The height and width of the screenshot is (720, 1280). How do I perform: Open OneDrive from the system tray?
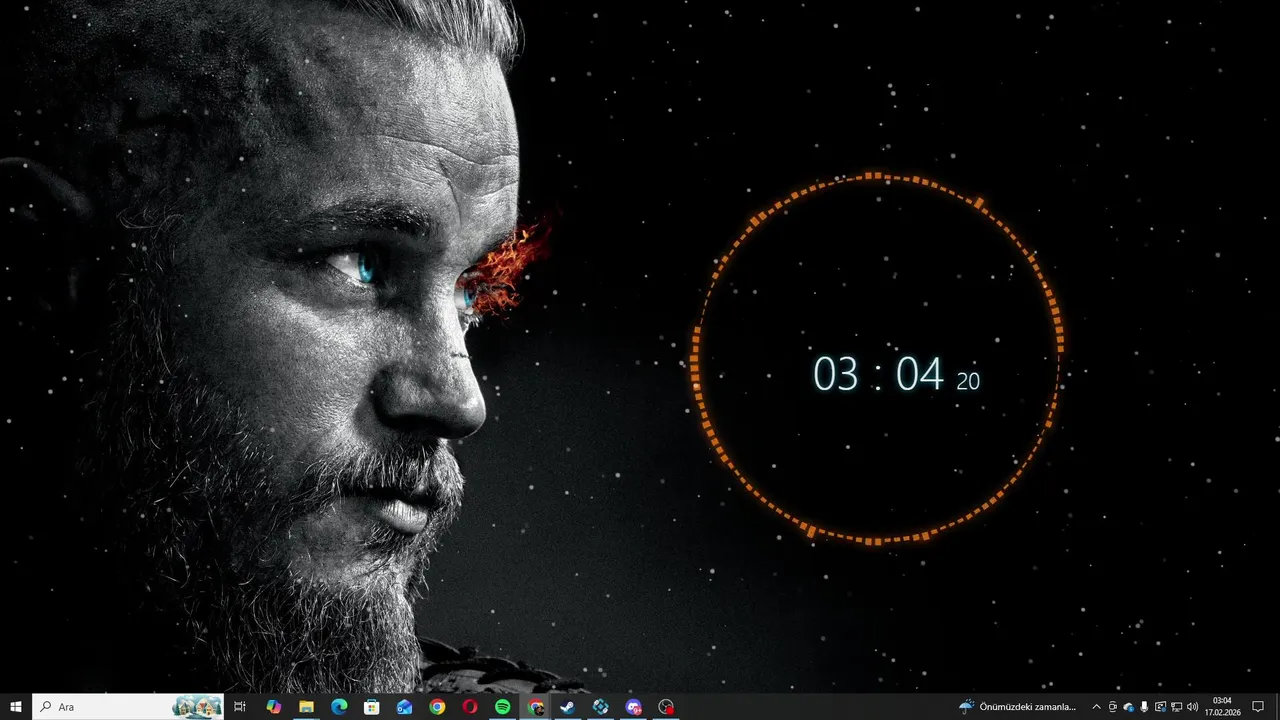[x=1129, y=707]
